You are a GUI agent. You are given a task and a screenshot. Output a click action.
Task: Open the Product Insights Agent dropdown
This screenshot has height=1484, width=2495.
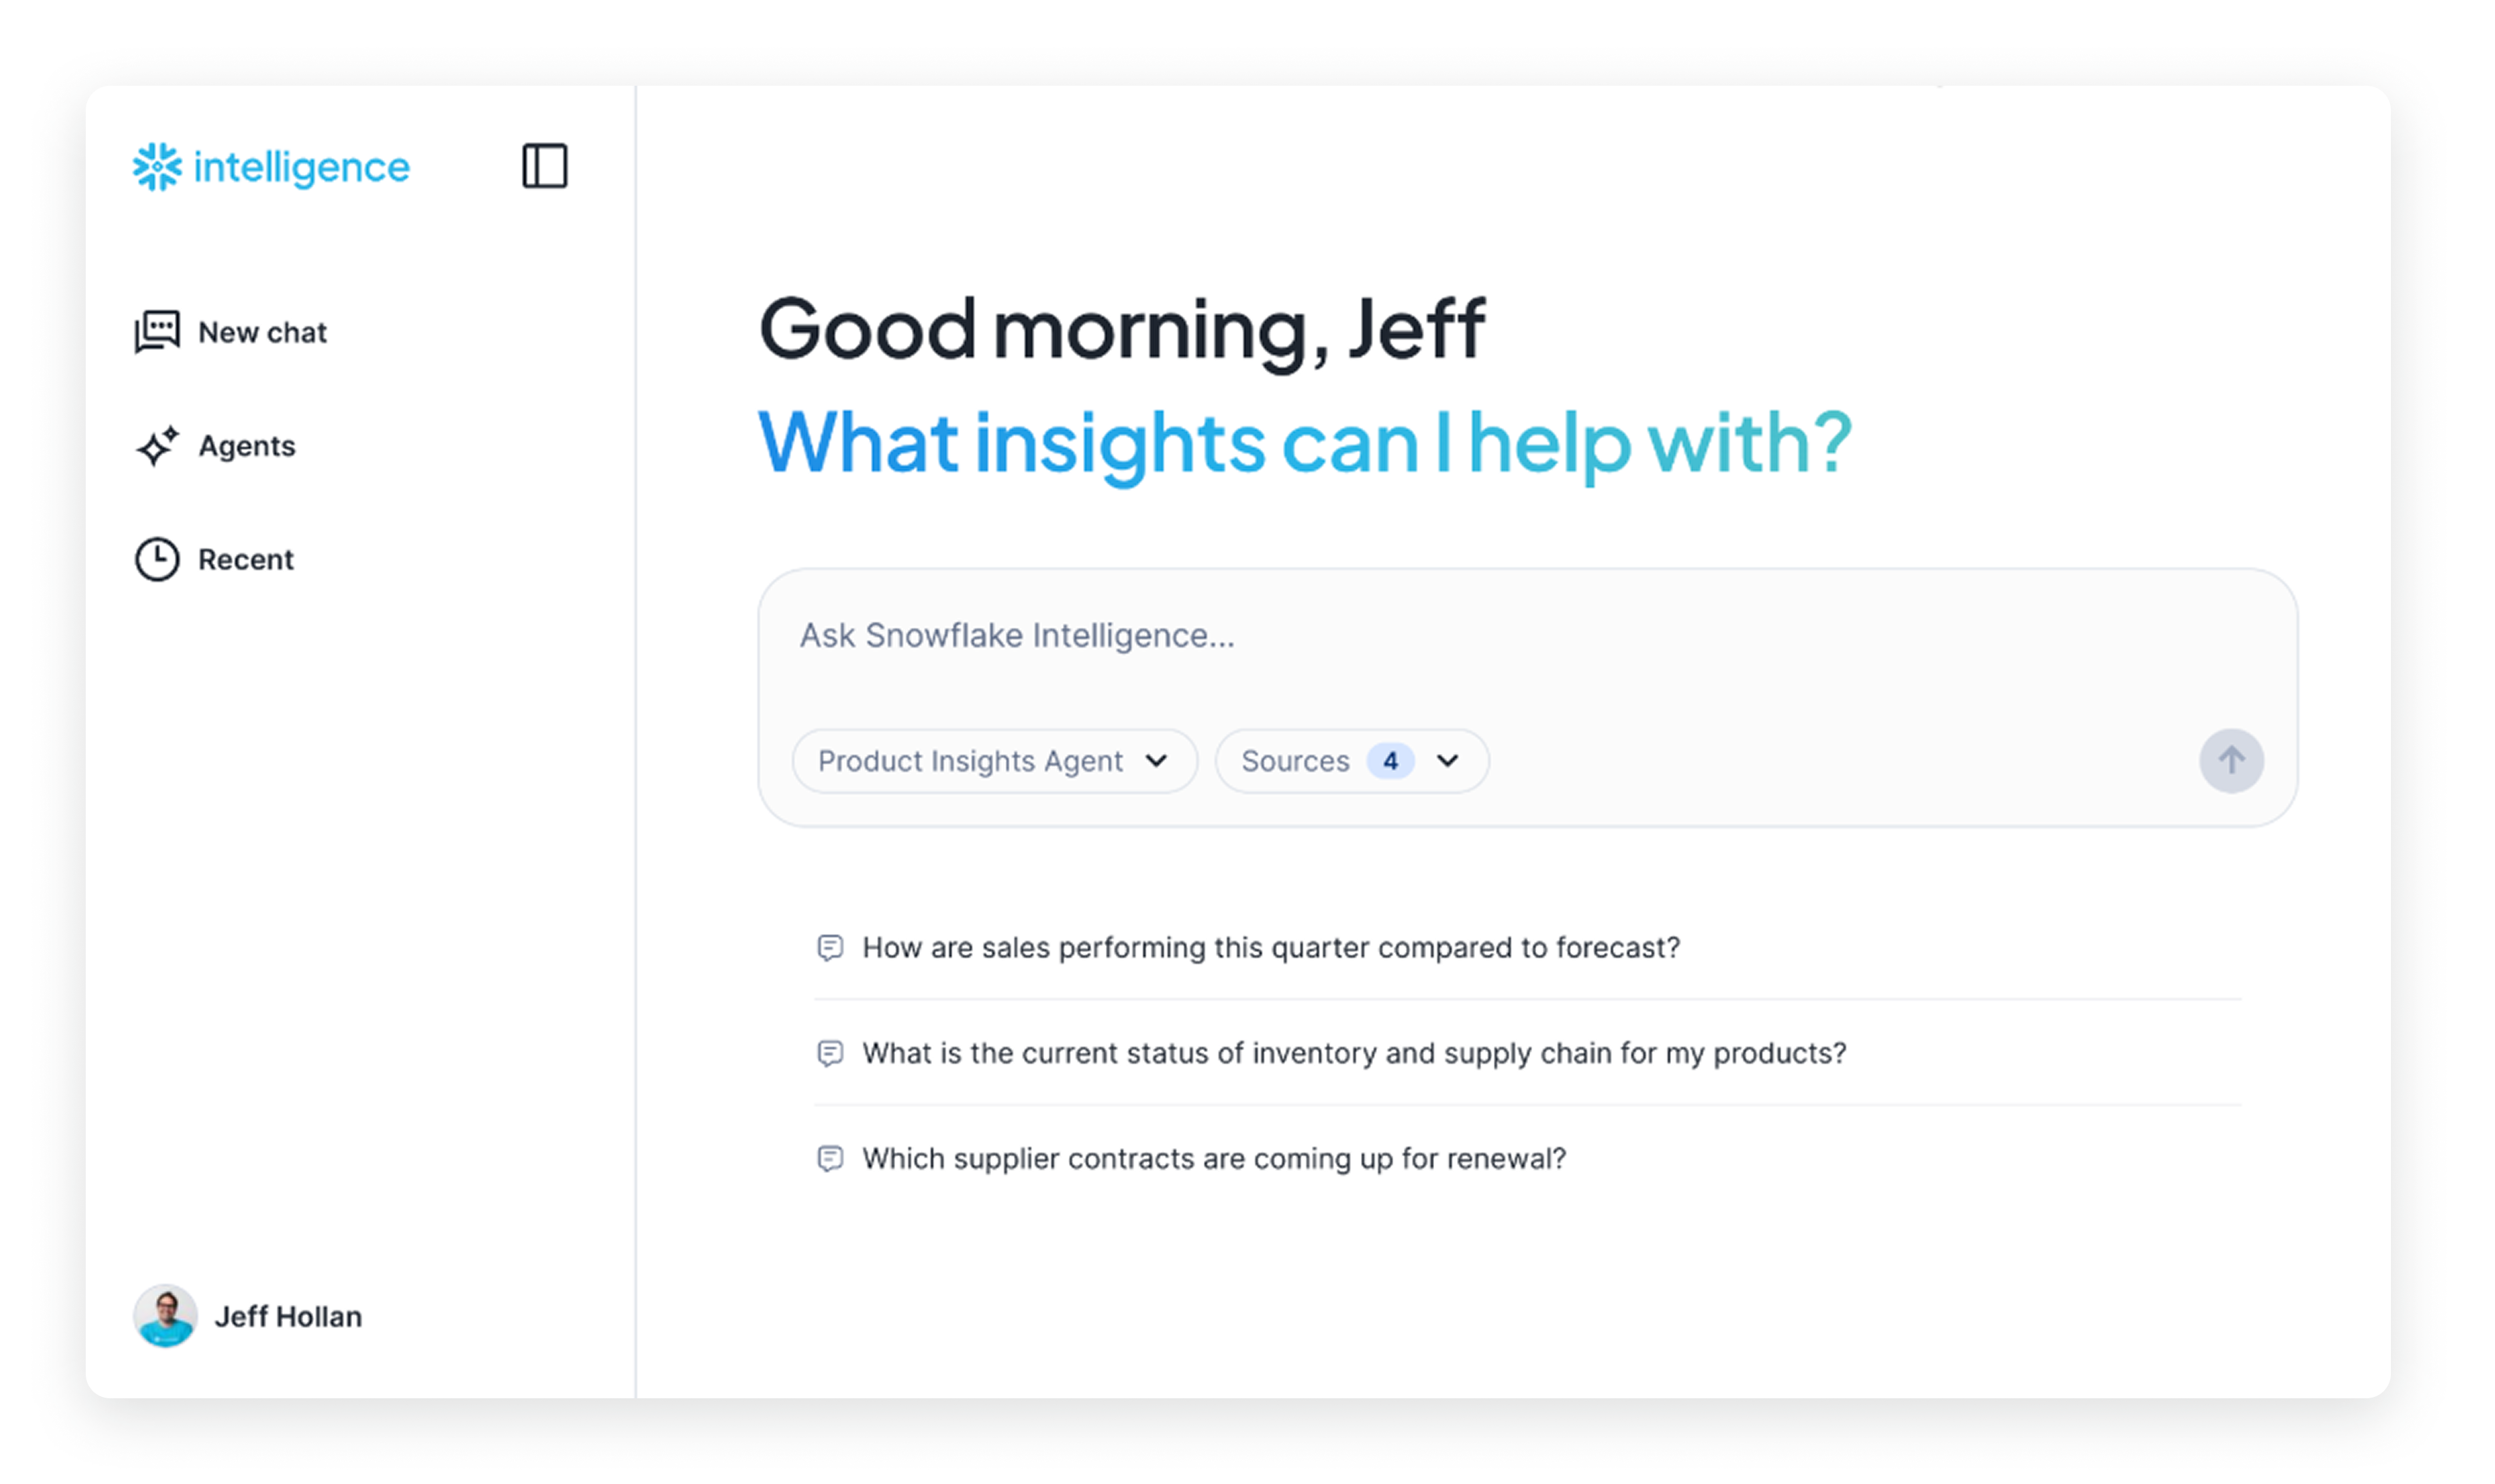pos(994,761)
